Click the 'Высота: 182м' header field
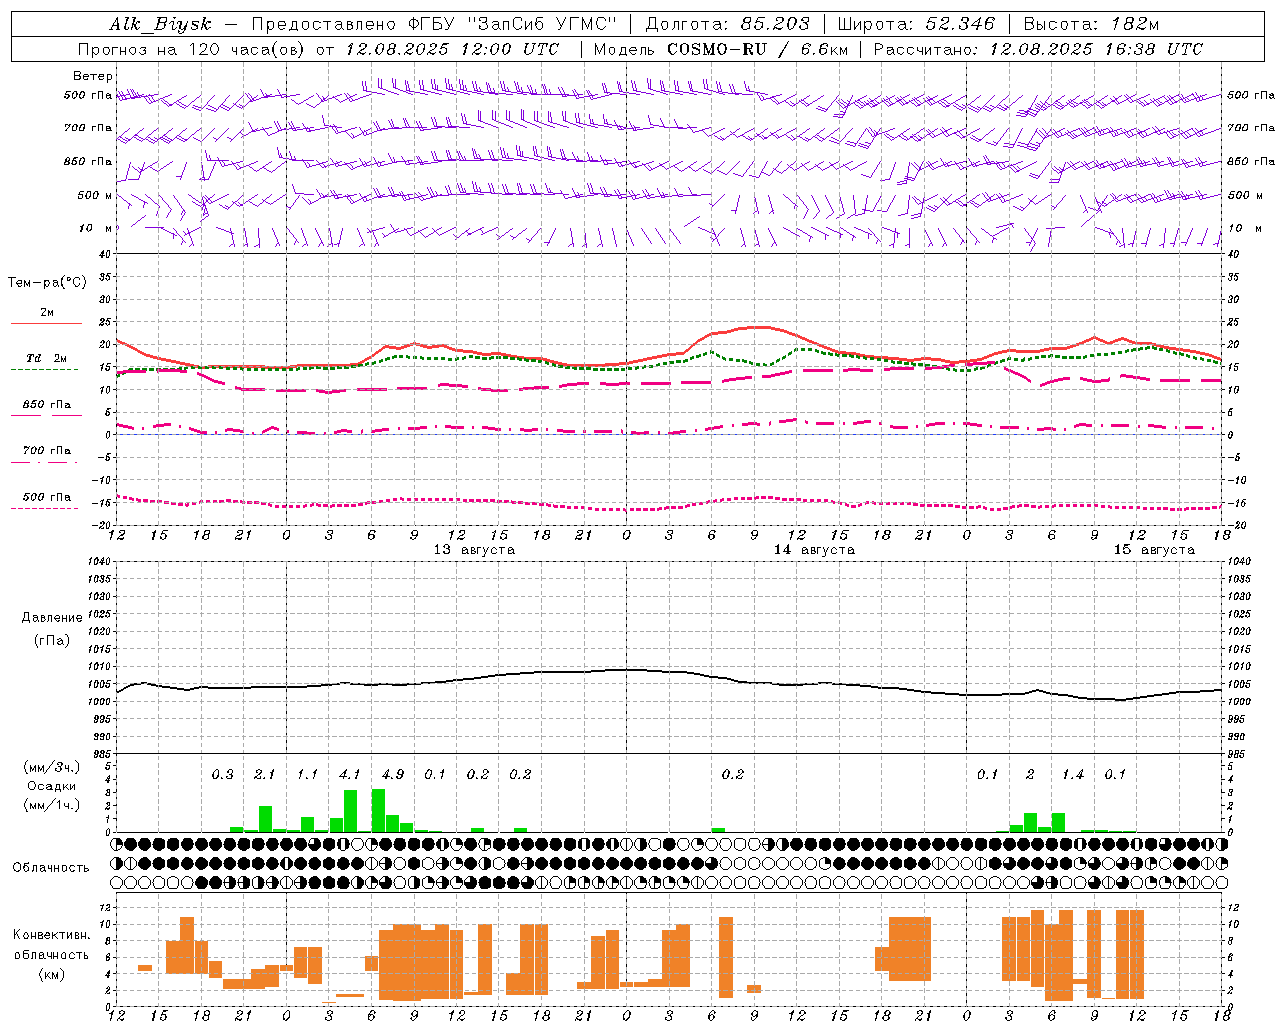This screenshot has height=1024, width=1280. [1091, 24]
